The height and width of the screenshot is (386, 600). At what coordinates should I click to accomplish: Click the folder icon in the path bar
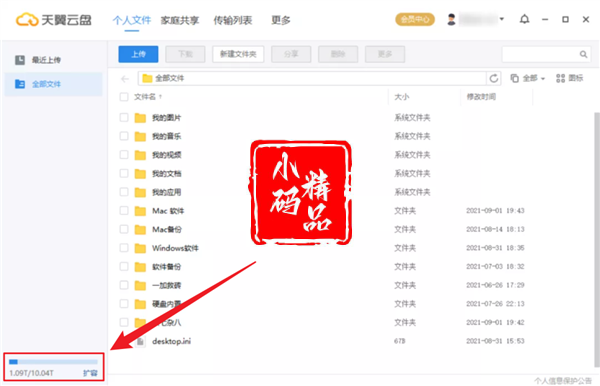147,78
